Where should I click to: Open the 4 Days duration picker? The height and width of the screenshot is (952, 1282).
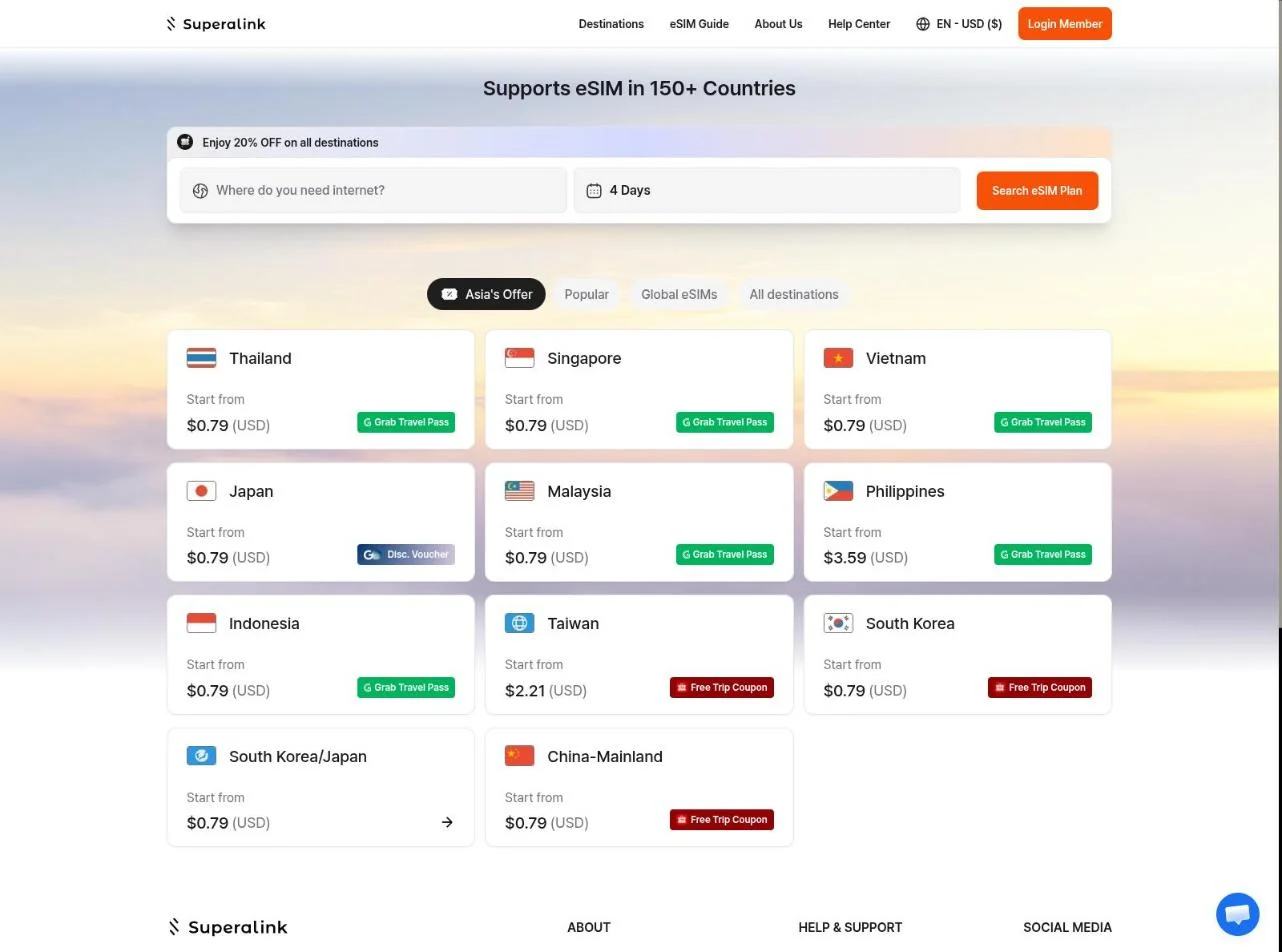tap(767, 190)
